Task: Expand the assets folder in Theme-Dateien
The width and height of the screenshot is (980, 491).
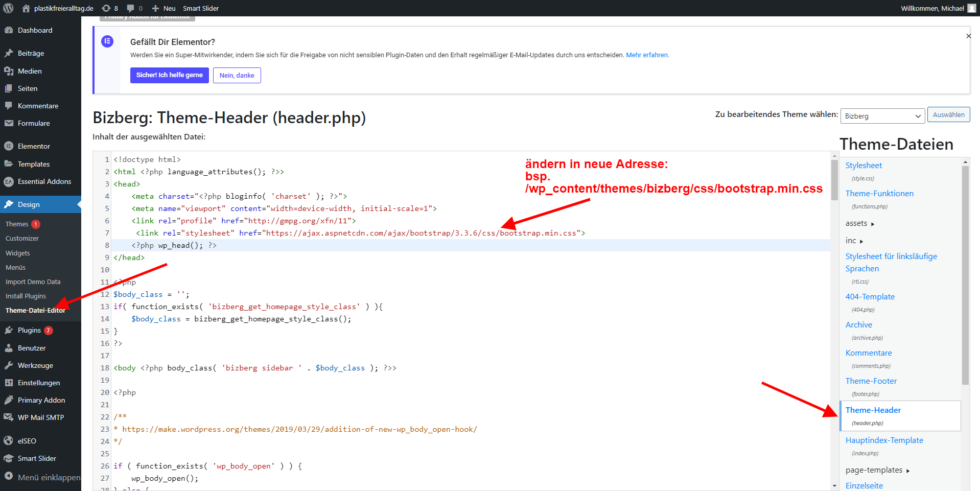Action: [859, 222]
